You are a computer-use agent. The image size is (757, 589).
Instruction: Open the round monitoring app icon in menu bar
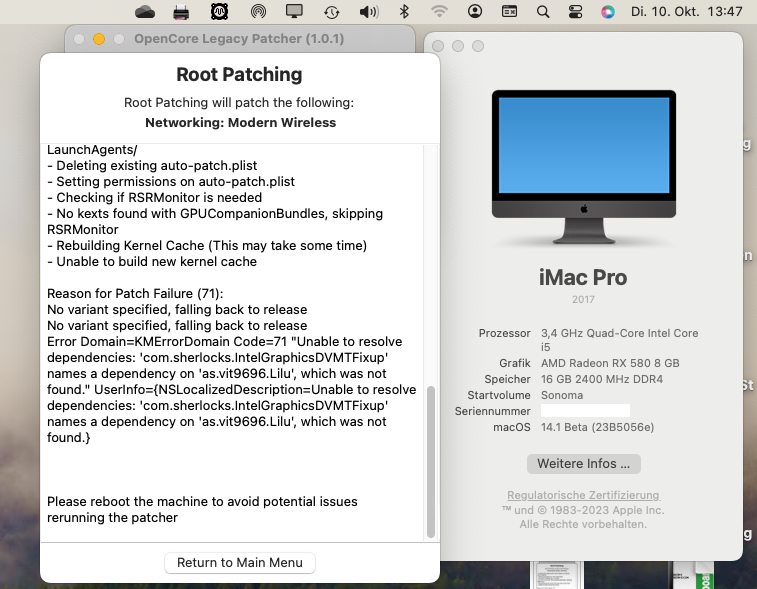[219, 12]
